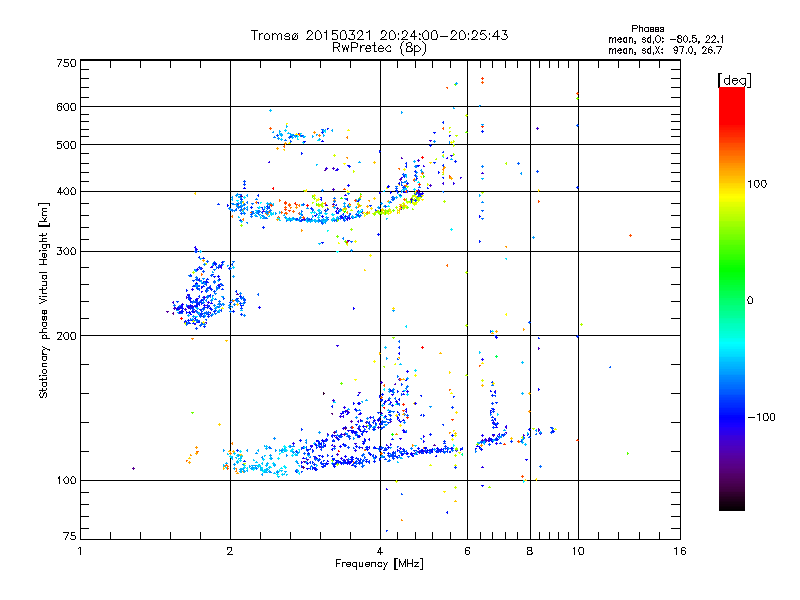Click the "10" frequency axis tick label
The image size is (800, 600).
point(578,551)
